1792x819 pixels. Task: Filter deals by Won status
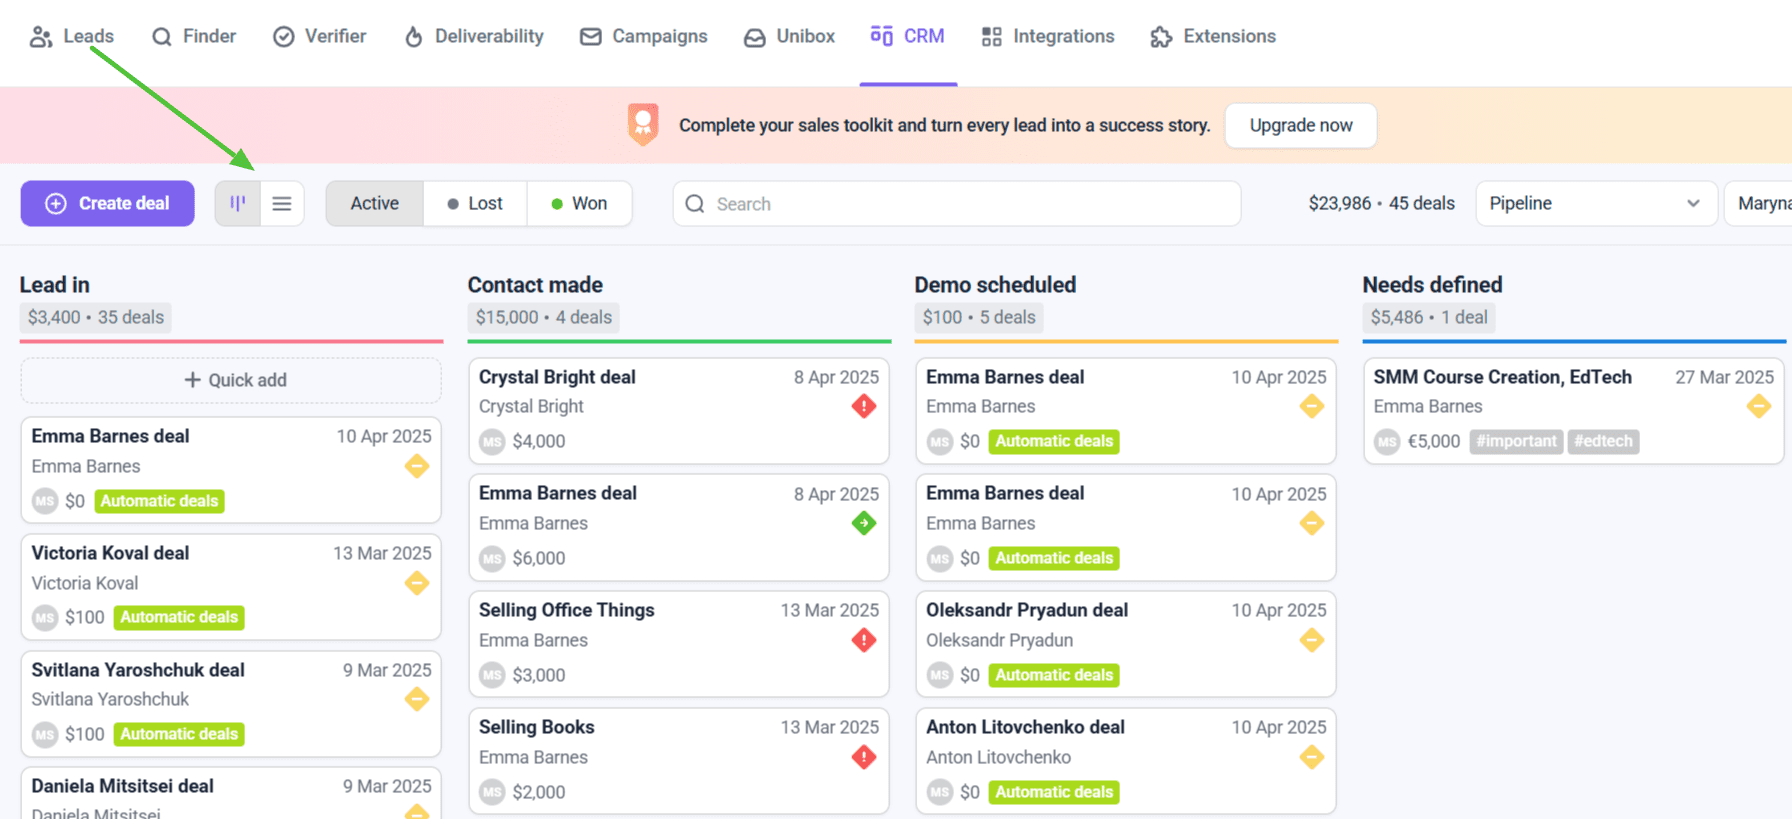[579, 204]
